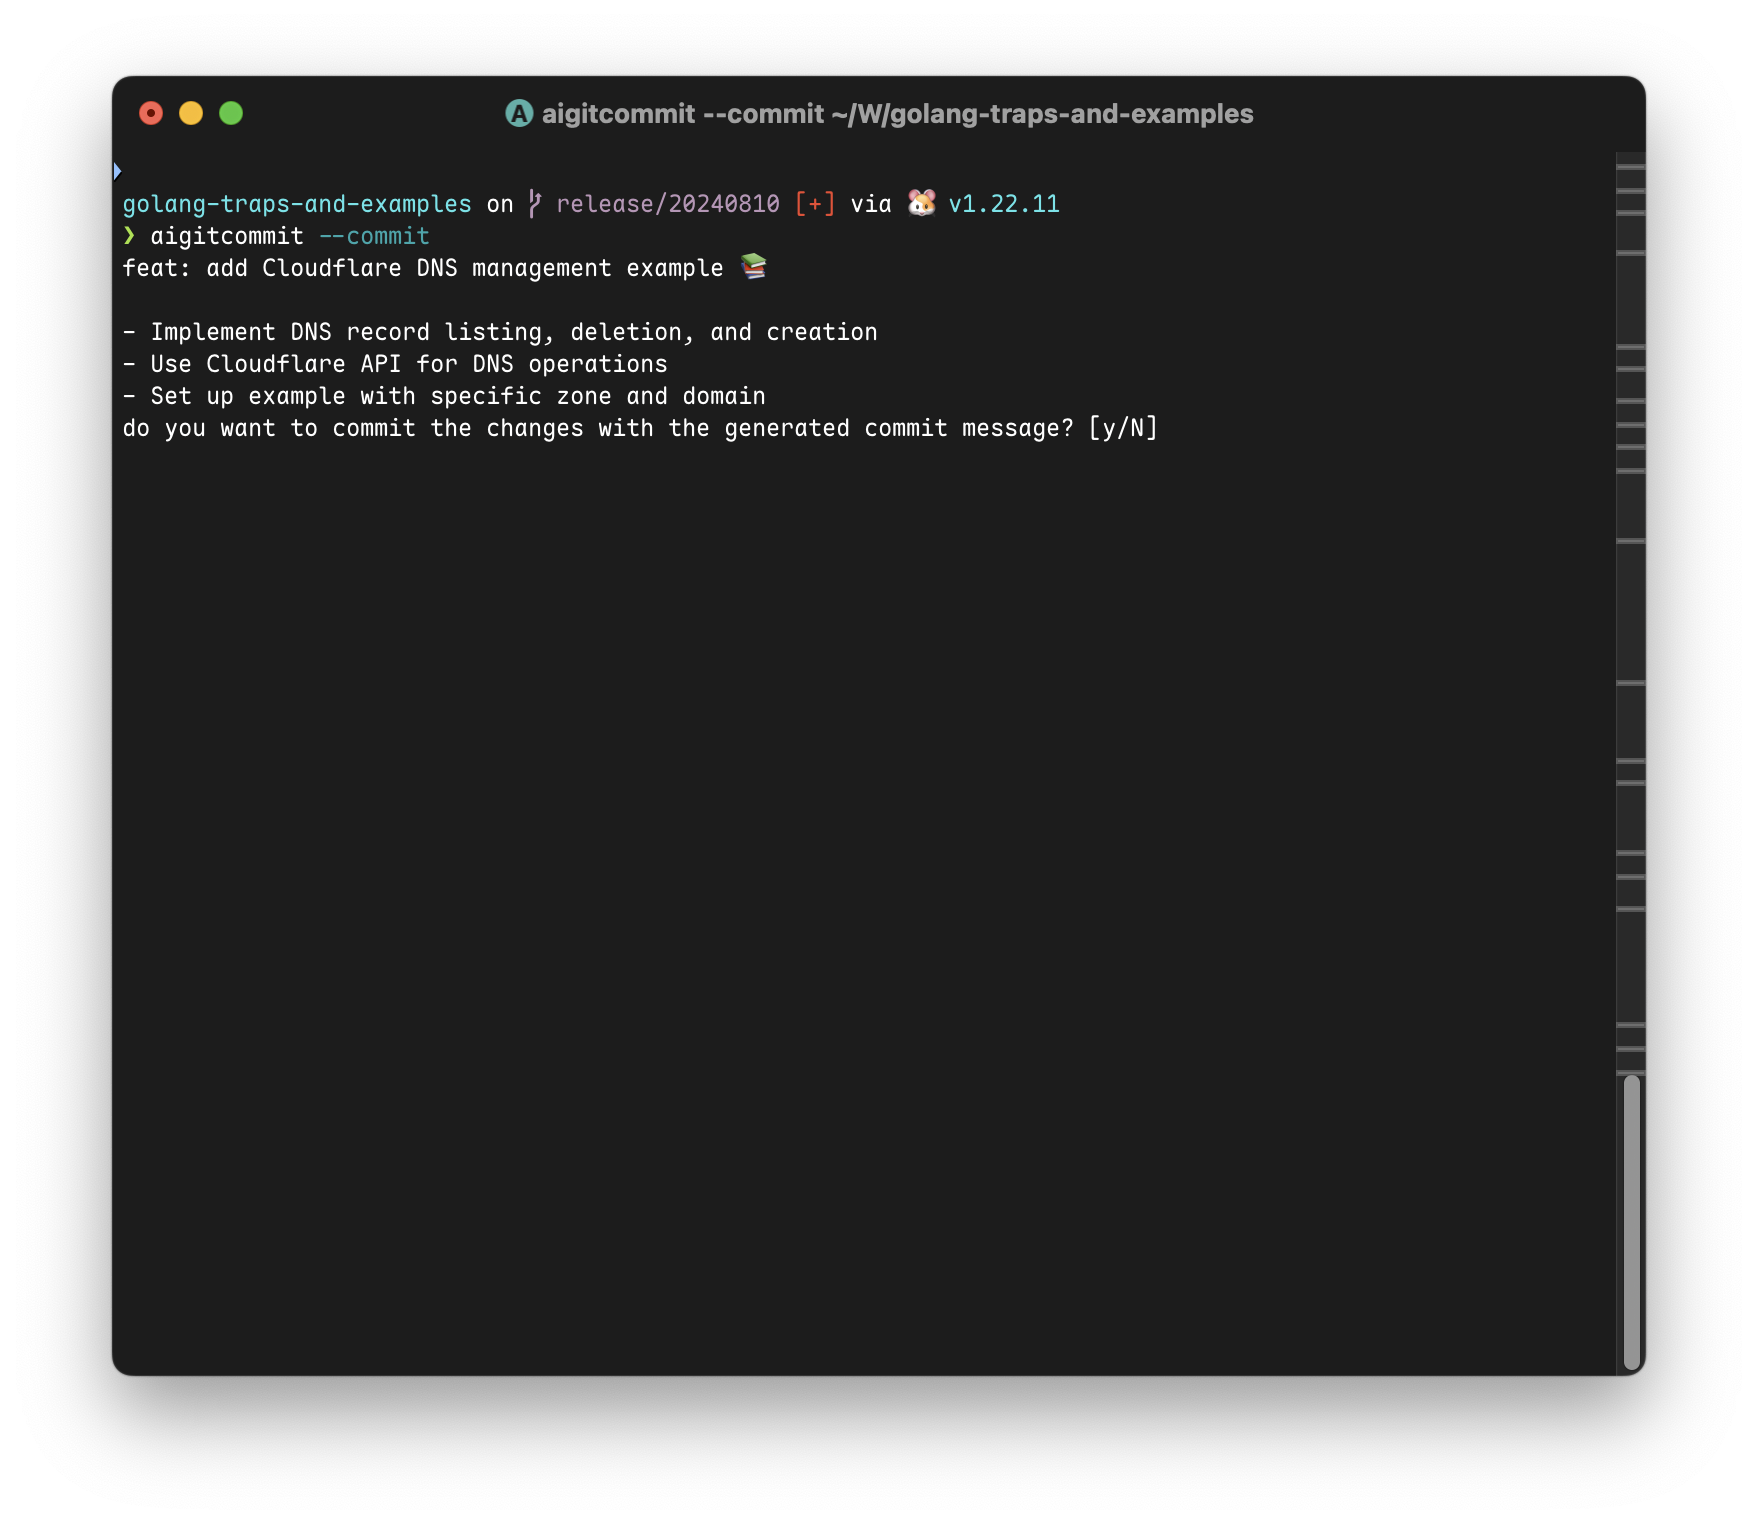This screenshot has height=1524, width=1758.
Task: Click the '[+]' git status indicator
Action: (x=815, y=204)
